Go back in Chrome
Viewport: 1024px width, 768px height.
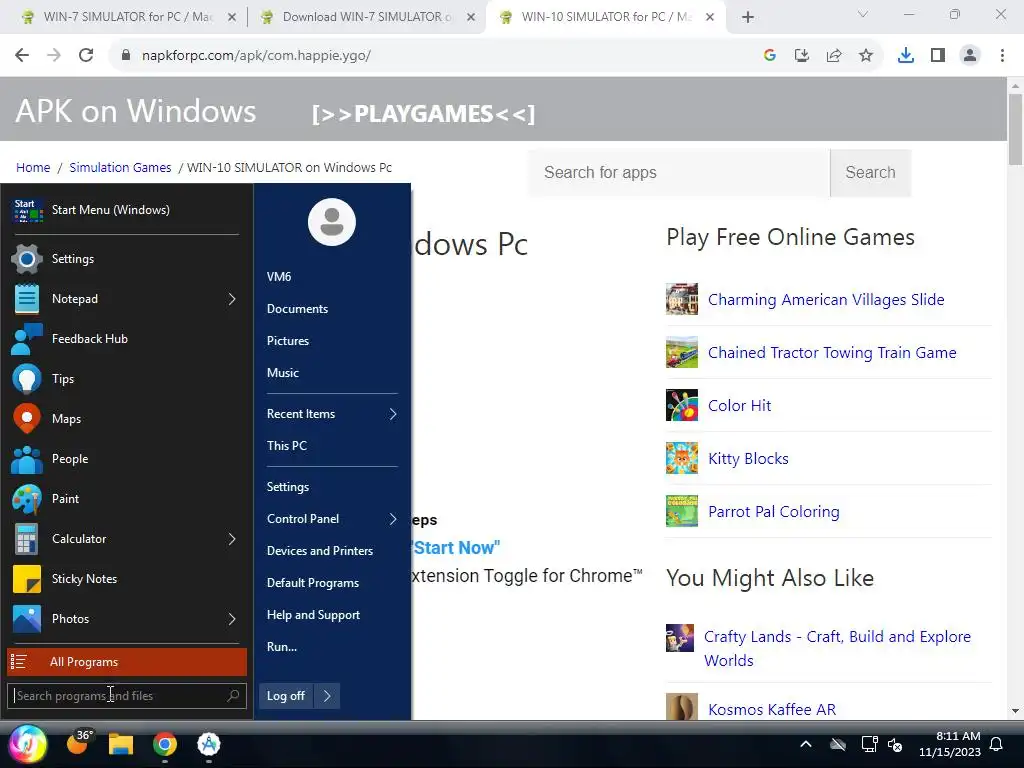(x=22, y=55)
